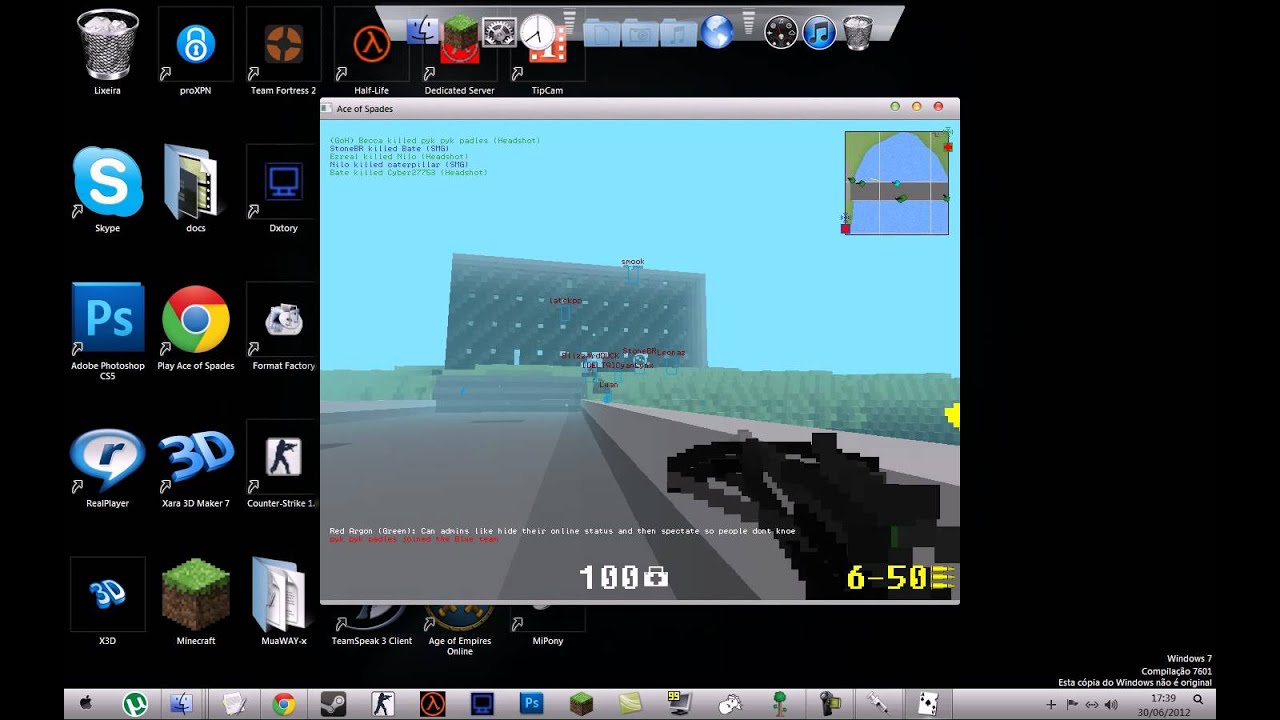The height and width of the screenshot is (720, 1280).
Task: Open the Counter-Strike 1.6 desktop shortcut
Action: click(x=283, y=465)
